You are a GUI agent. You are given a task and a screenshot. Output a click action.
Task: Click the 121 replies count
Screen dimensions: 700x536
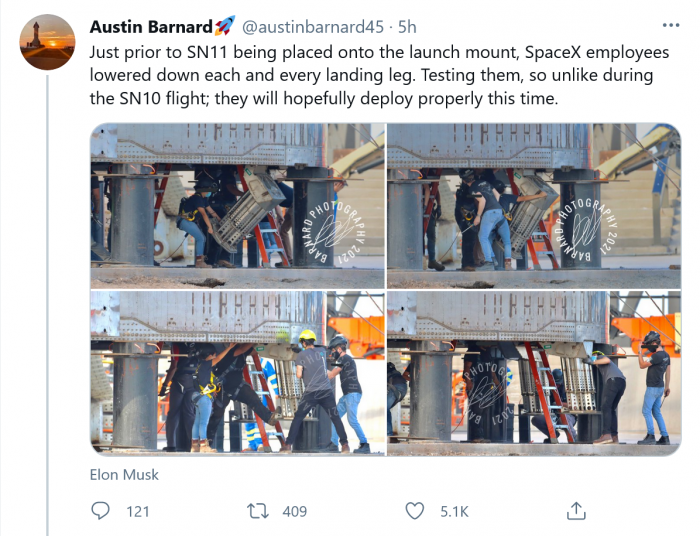coord(138,511)
